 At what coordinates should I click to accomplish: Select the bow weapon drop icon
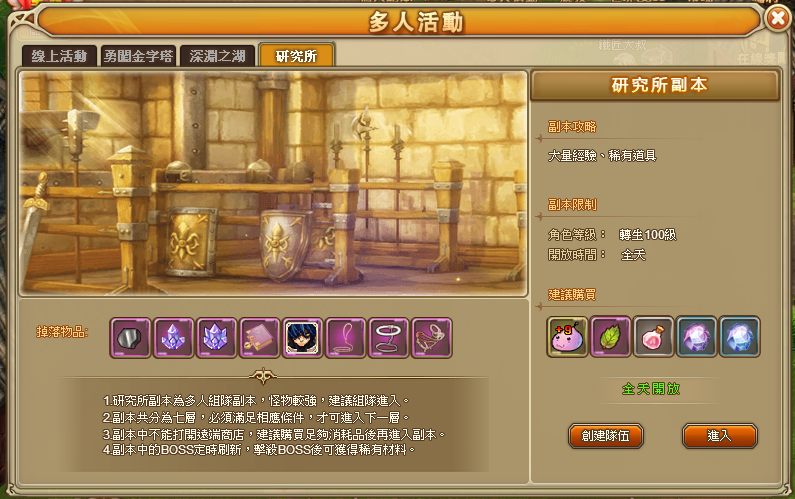coord(432,338)
